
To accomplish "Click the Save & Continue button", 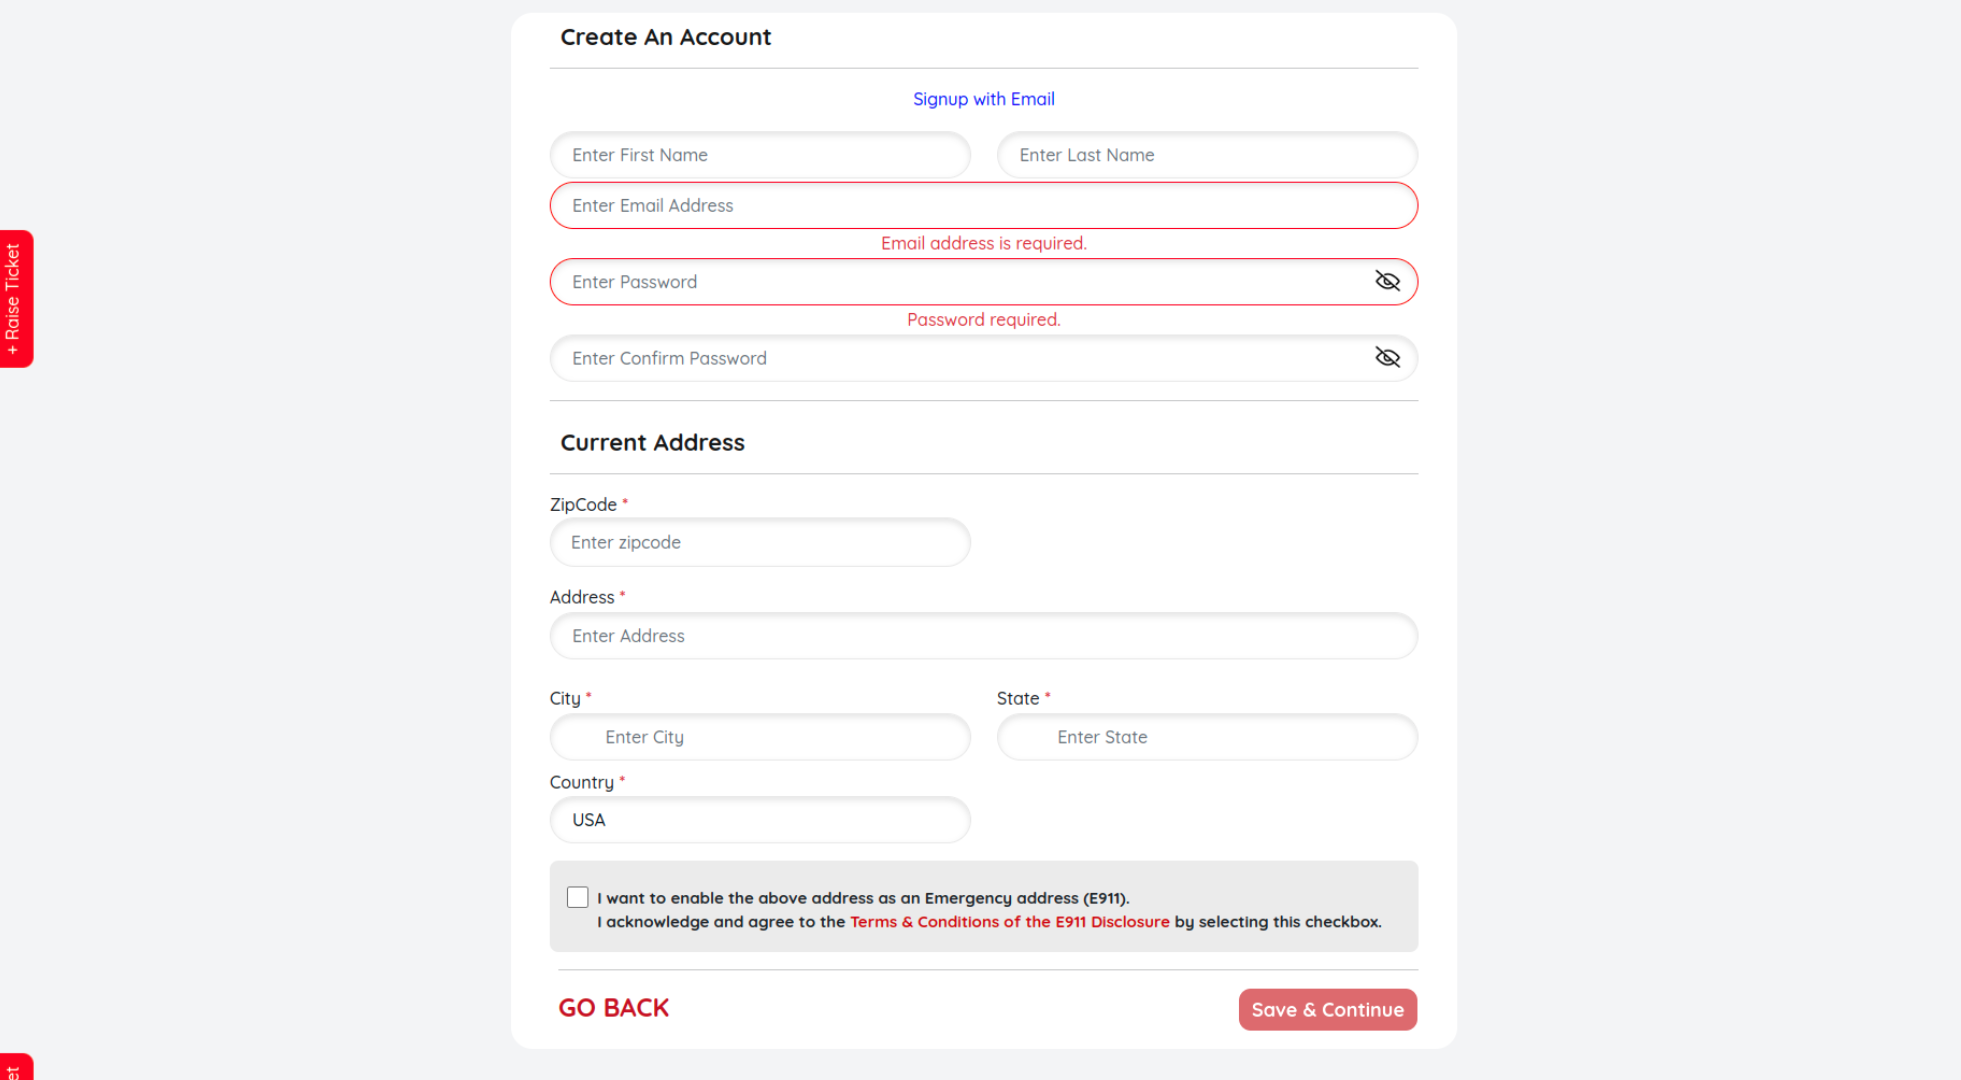I will coord(1327,1009).
